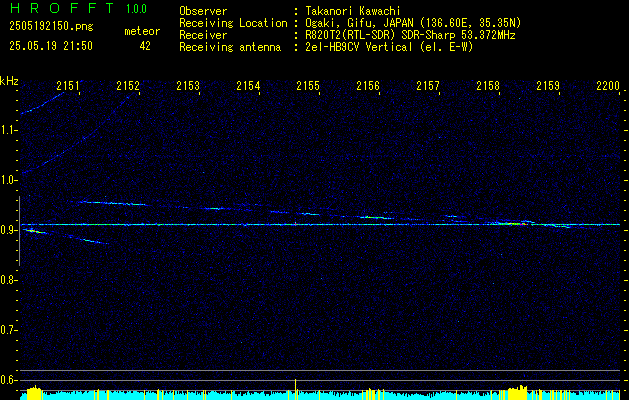Click the 0.9 kHz frequency label
The image size is (629, 400).
[x=8, y=230]
